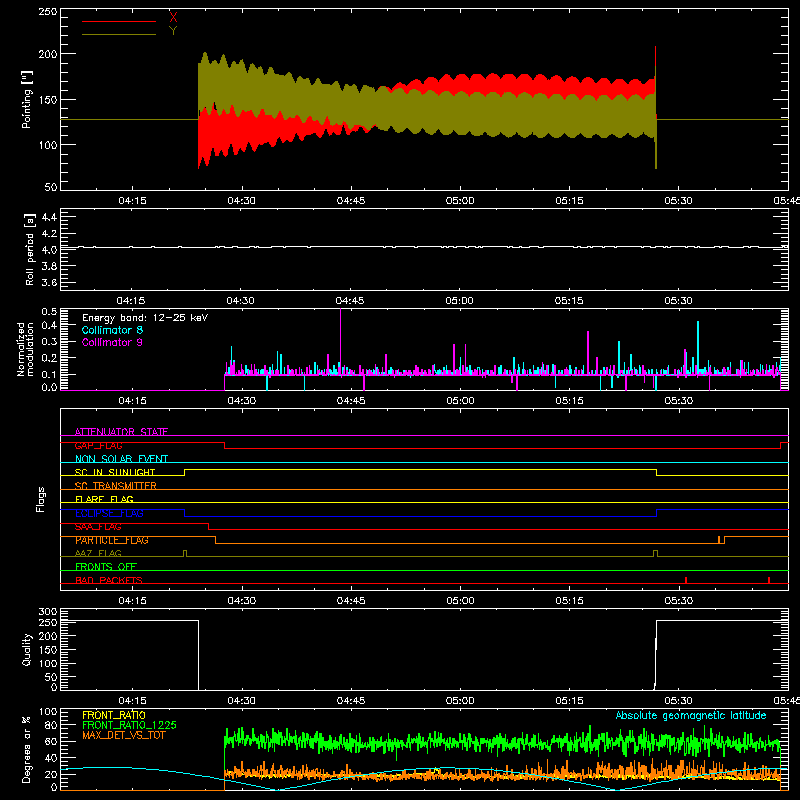
Task: Click the Normalized modulation axis title
Action: tap(25, 349)
